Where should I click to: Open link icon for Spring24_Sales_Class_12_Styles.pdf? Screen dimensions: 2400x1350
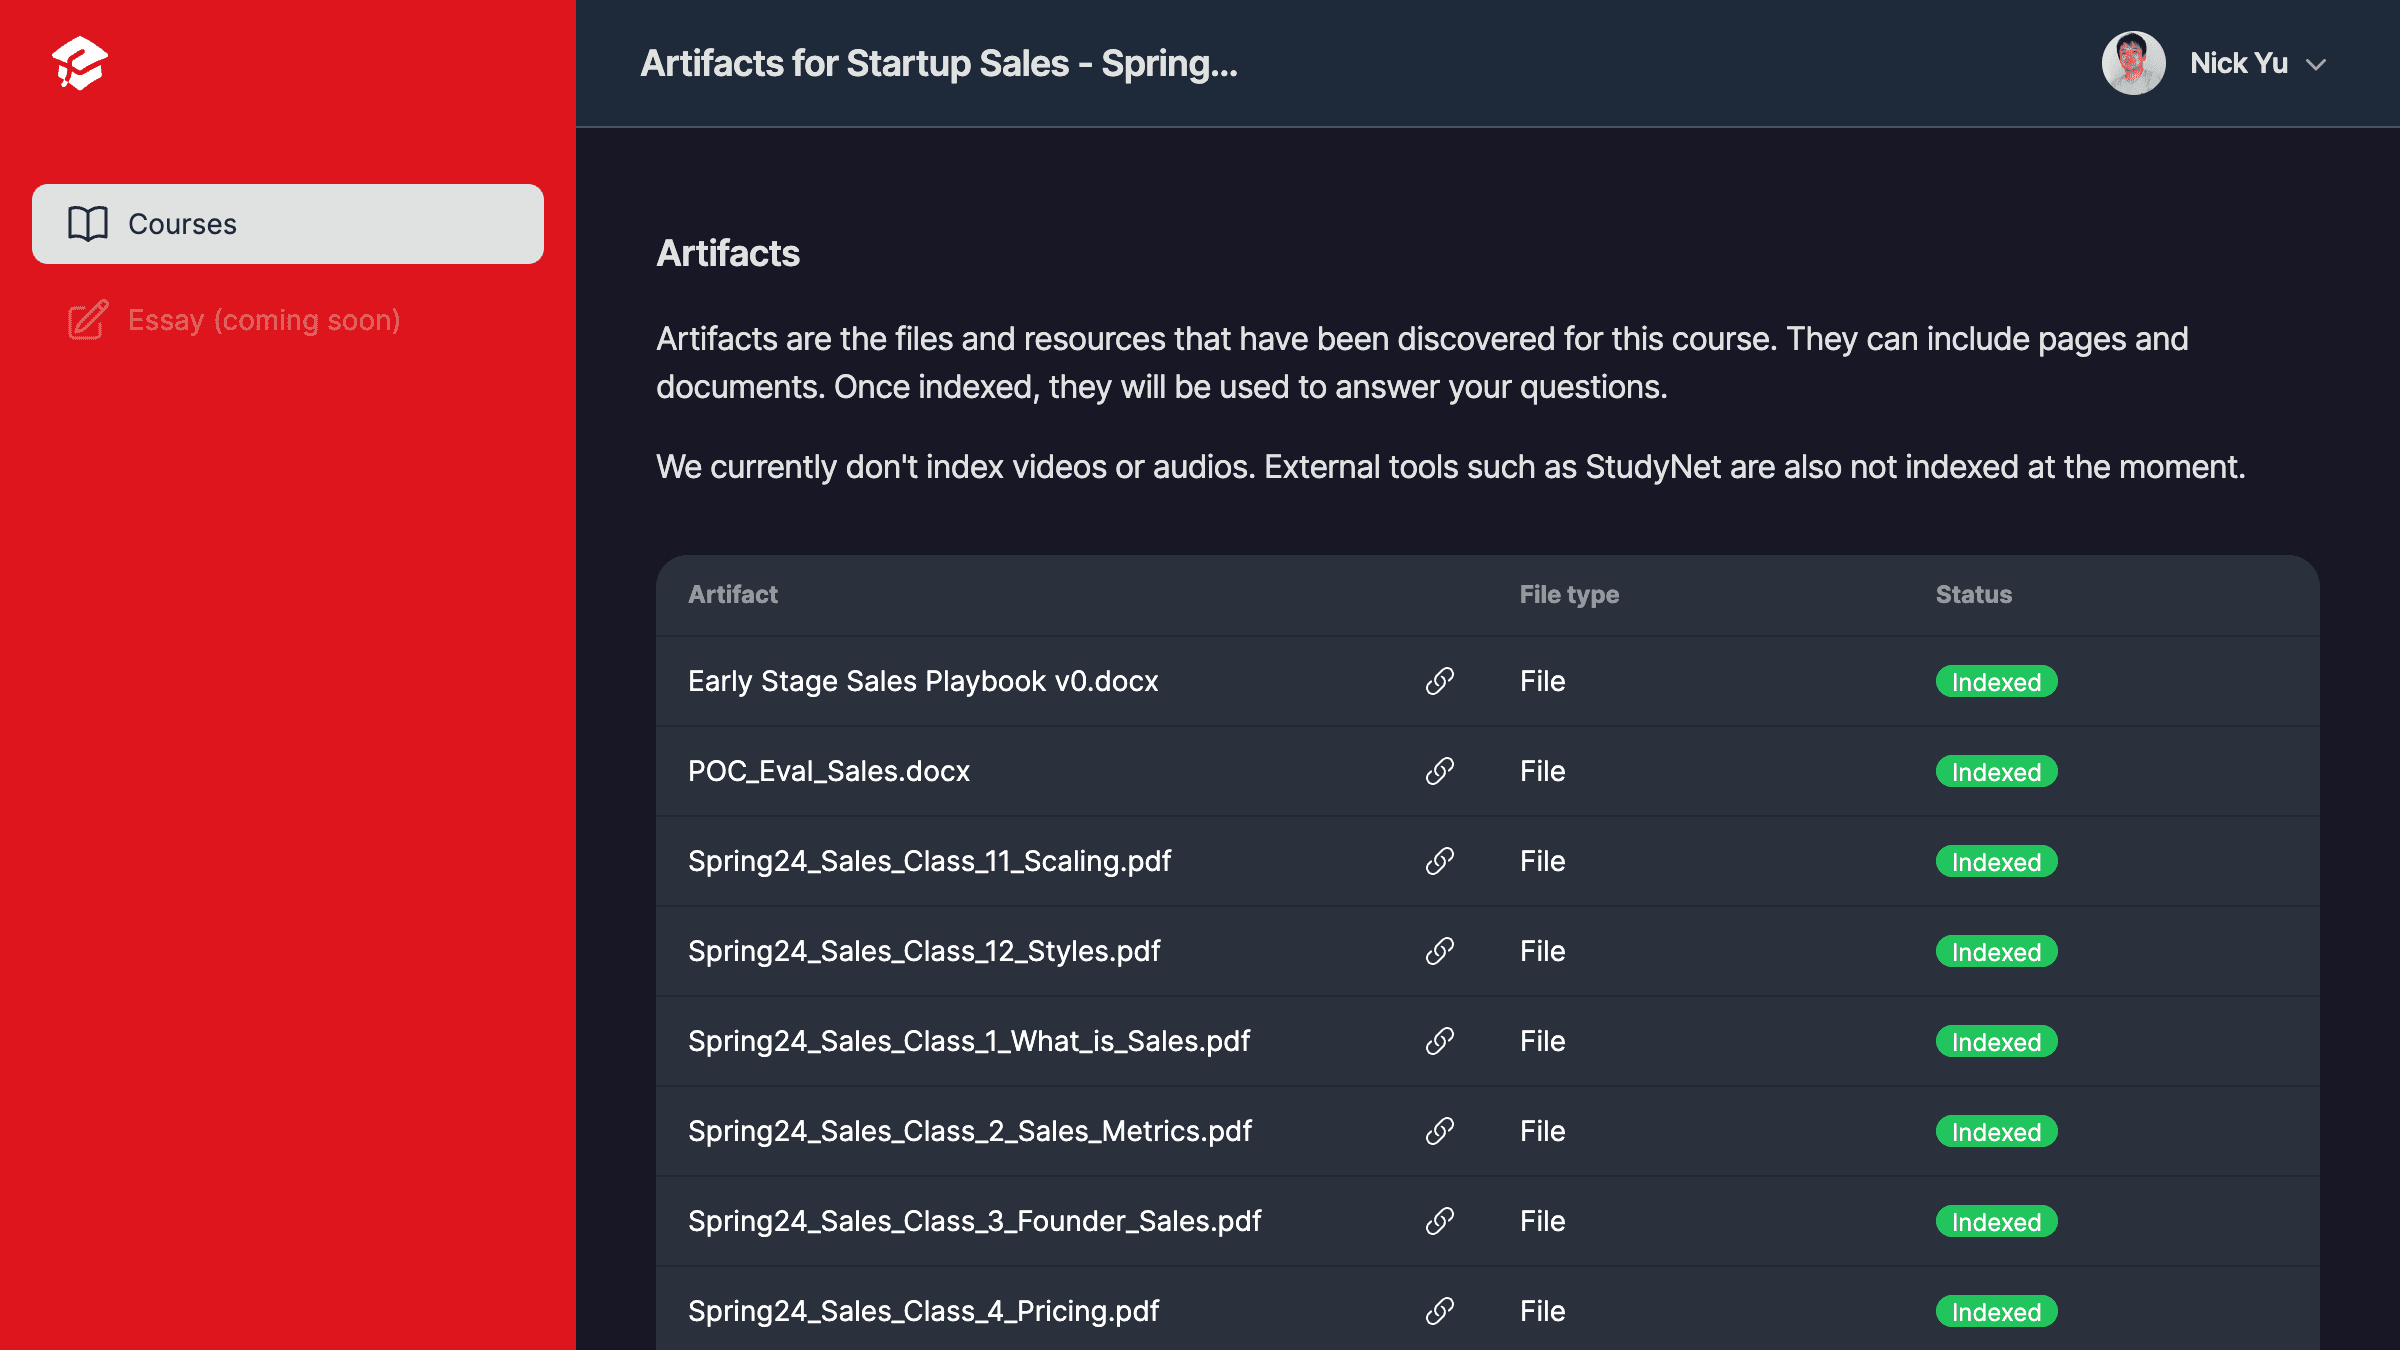(1439, 951)
